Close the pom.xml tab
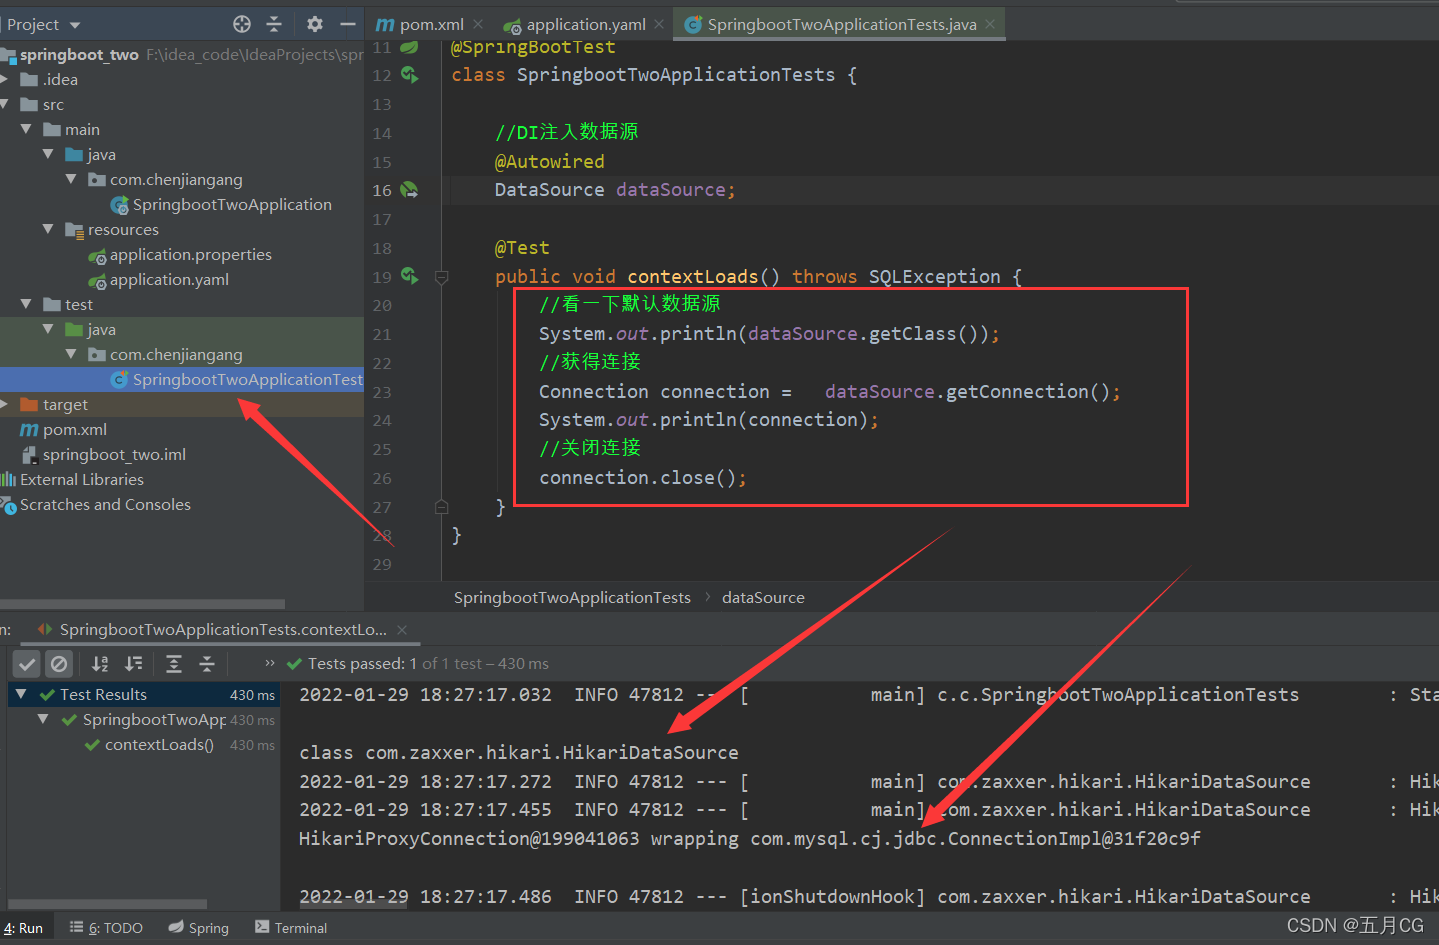The height and width of the screenshot is (945, 1439). tap(478, 24)
